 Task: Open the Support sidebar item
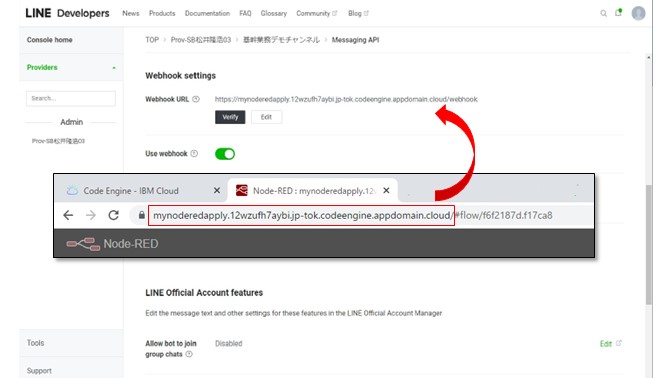(39, 371)
